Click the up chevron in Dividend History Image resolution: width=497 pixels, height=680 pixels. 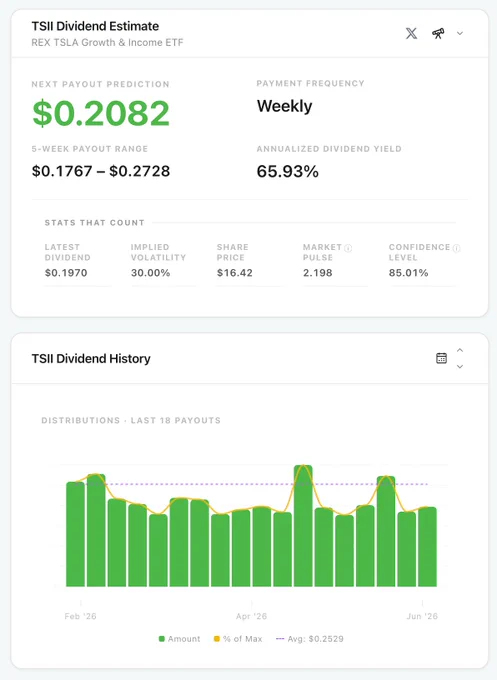coord(460,350)
